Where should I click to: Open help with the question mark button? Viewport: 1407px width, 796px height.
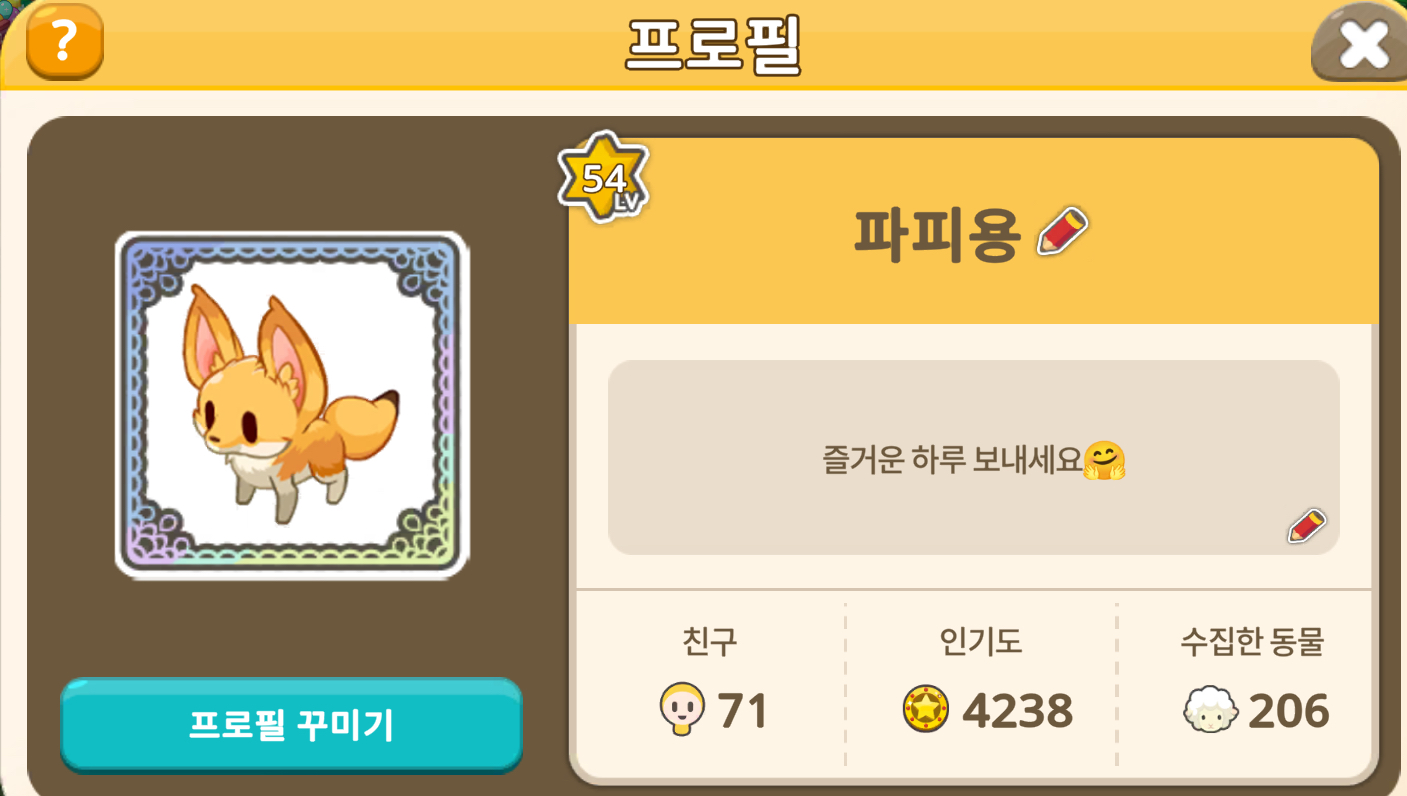pos(65,41)
